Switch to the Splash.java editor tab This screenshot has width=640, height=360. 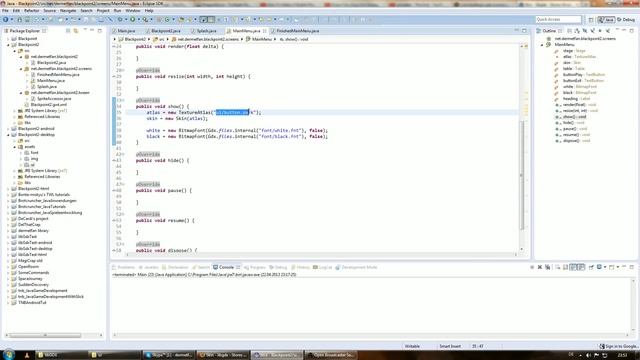tap(204, 31)
